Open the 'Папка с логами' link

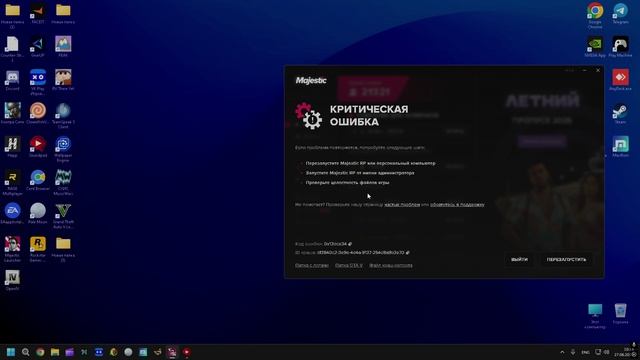311,265
